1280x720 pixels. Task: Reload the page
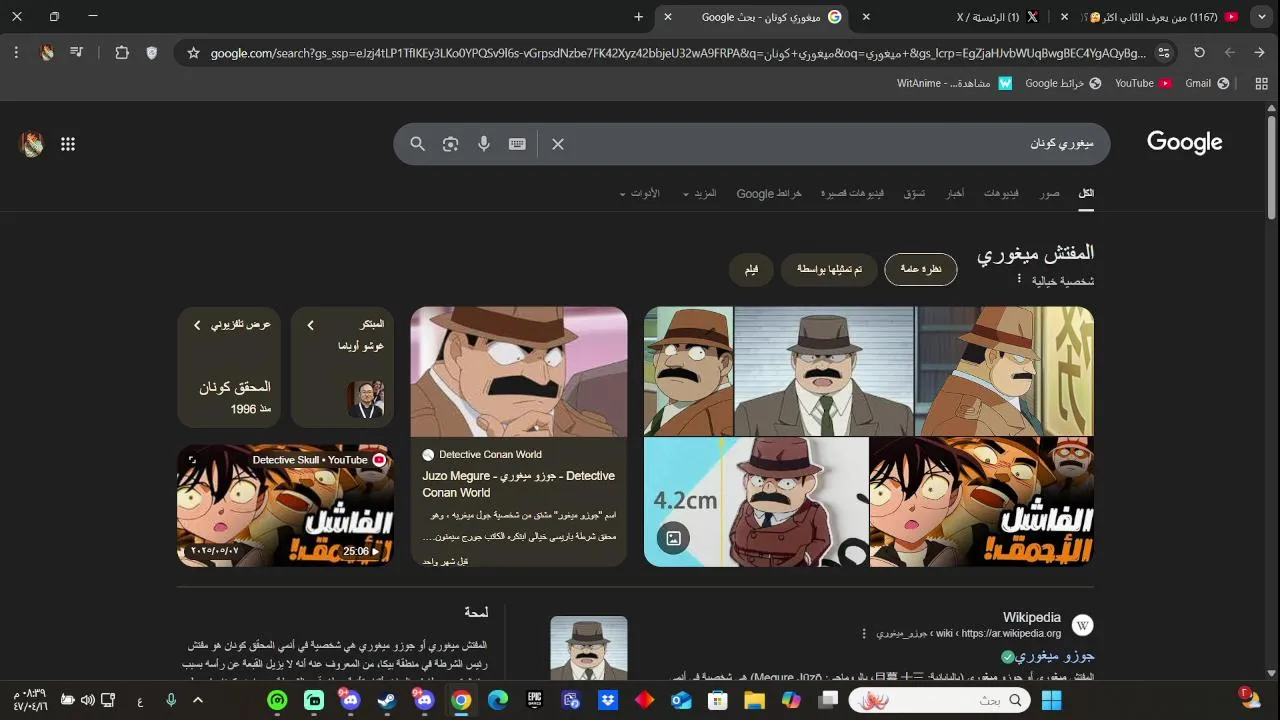click(x=1199, y=53)
